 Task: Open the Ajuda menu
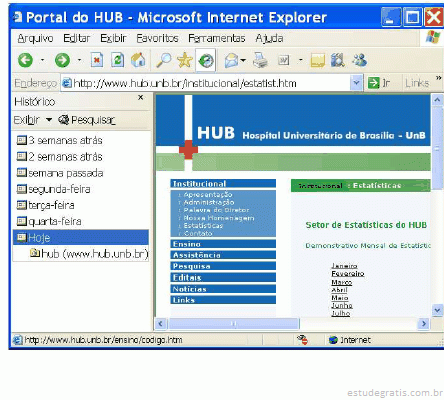269,38
